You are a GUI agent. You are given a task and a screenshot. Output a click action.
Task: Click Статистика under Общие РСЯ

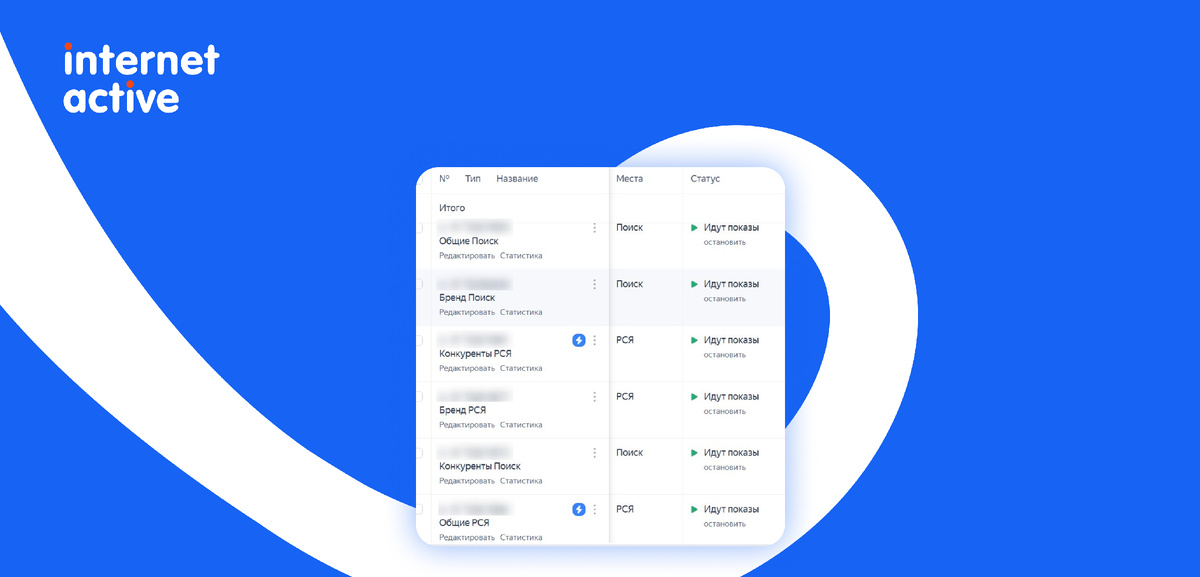pos(521,537)
